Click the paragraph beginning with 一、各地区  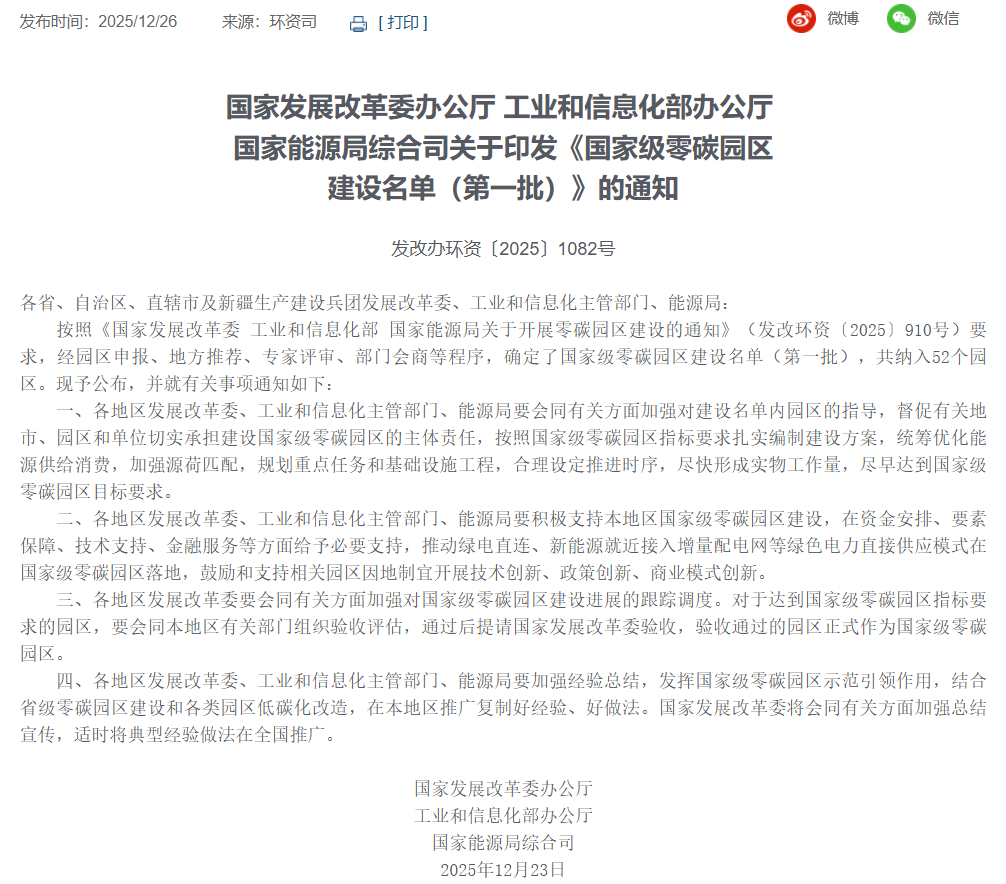[x=503, y=451]
